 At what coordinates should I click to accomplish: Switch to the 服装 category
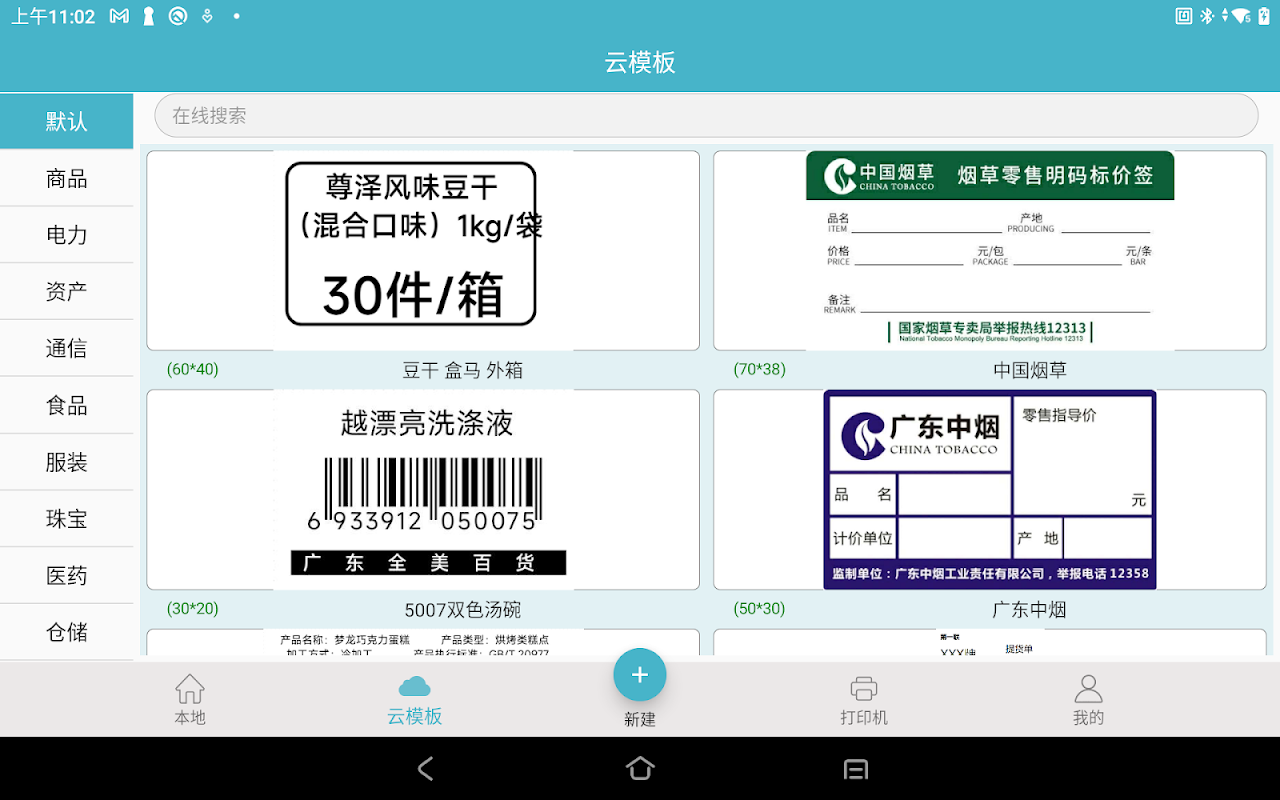tap(67, 462)
